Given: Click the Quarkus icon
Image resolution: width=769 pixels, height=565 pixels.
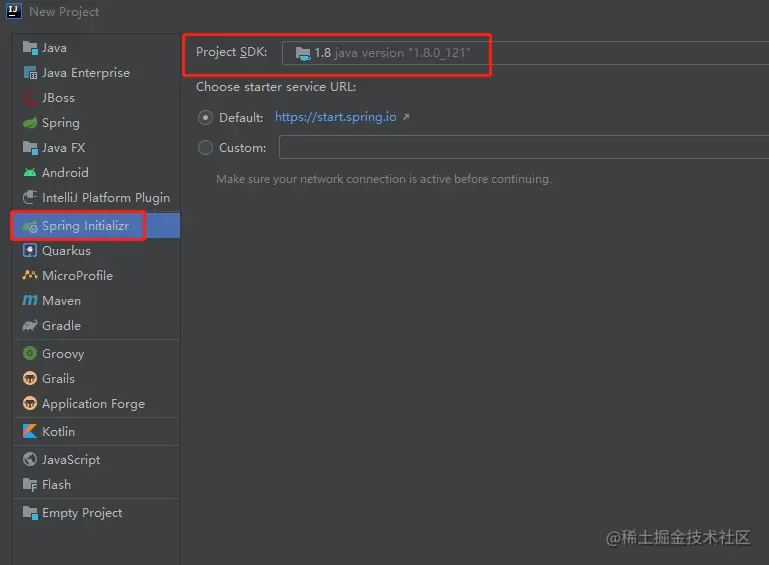Looking at the screenshot, I should click(30, 251).
